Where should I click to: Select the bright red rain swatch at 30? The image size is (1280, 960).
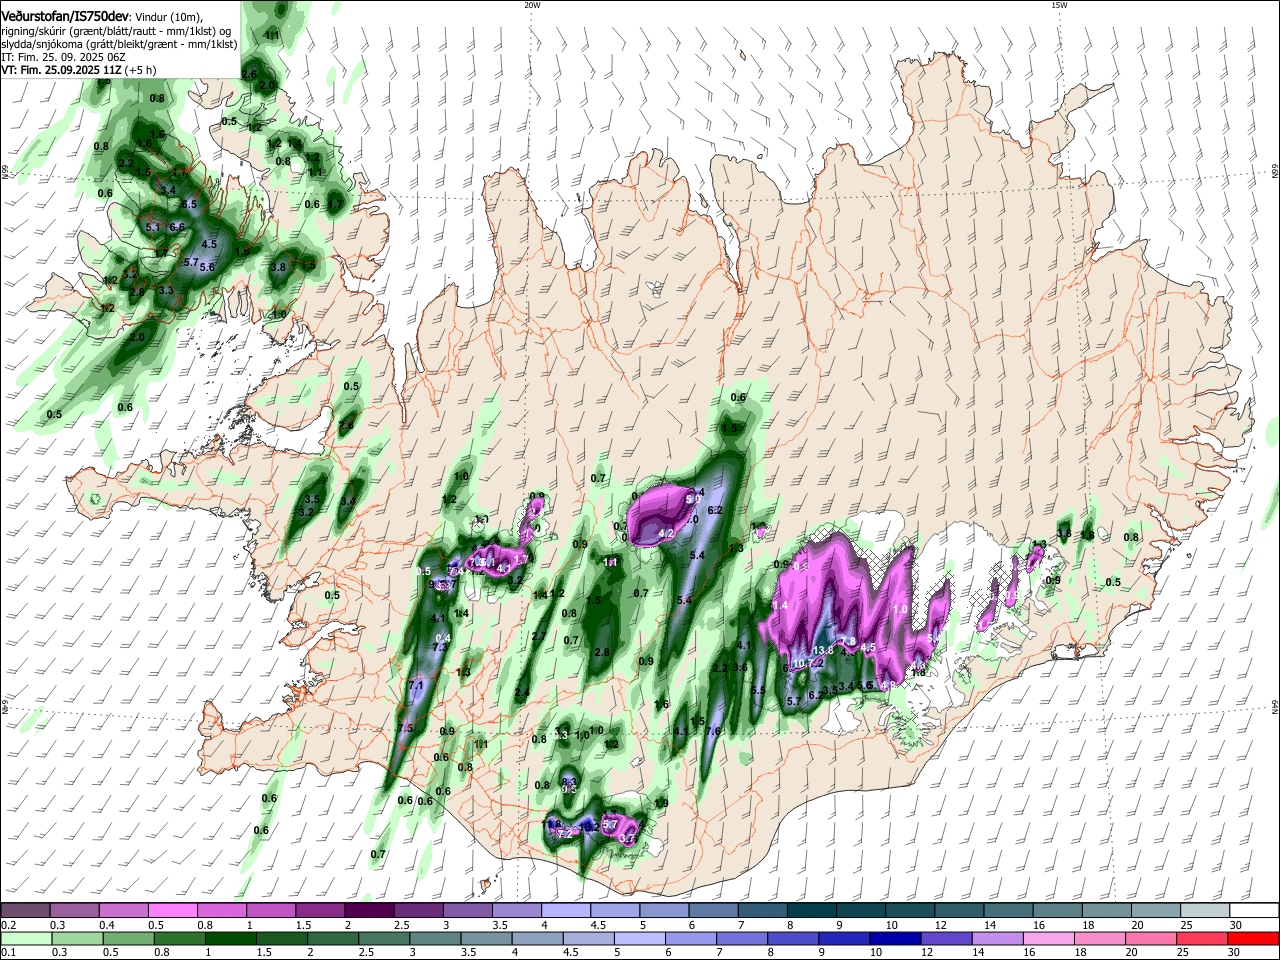(1253, 938)
